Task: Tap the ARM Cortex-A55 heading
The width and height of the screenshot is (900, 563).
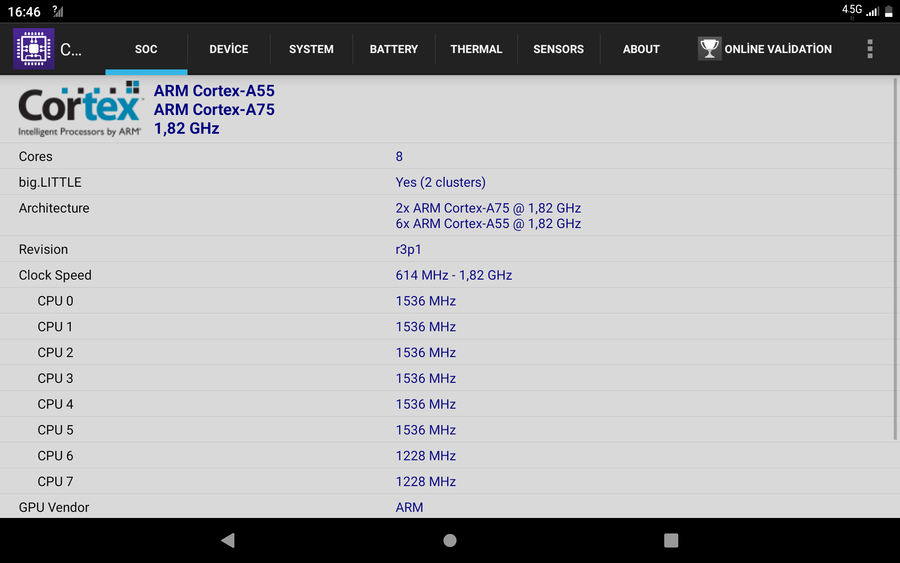Action: coord(214,91)
